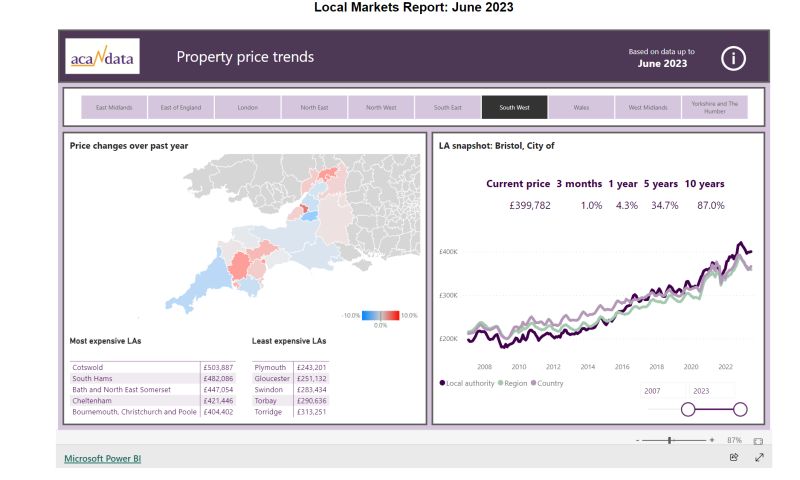Open the Microsoft Power BI link

(x=103, y=458)
